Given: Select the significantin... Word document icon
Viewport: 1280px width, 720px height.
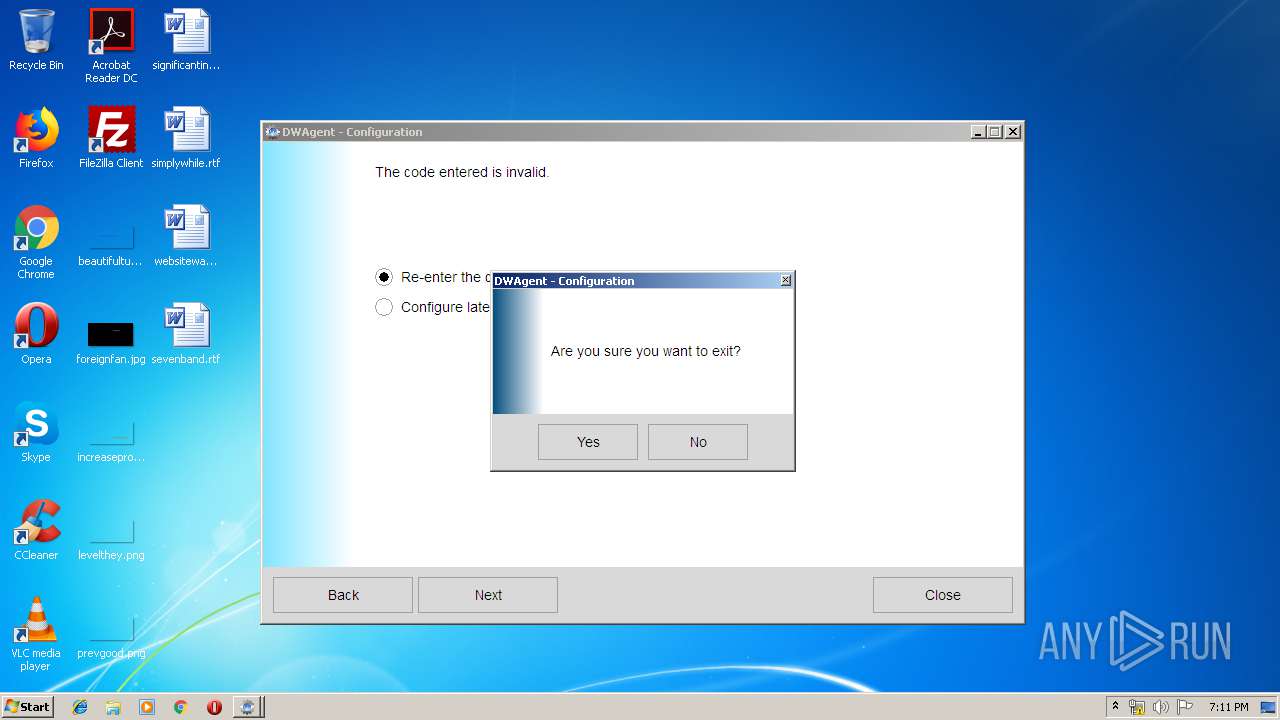Looking at the screenshot, I should click(x=186, y=40).
